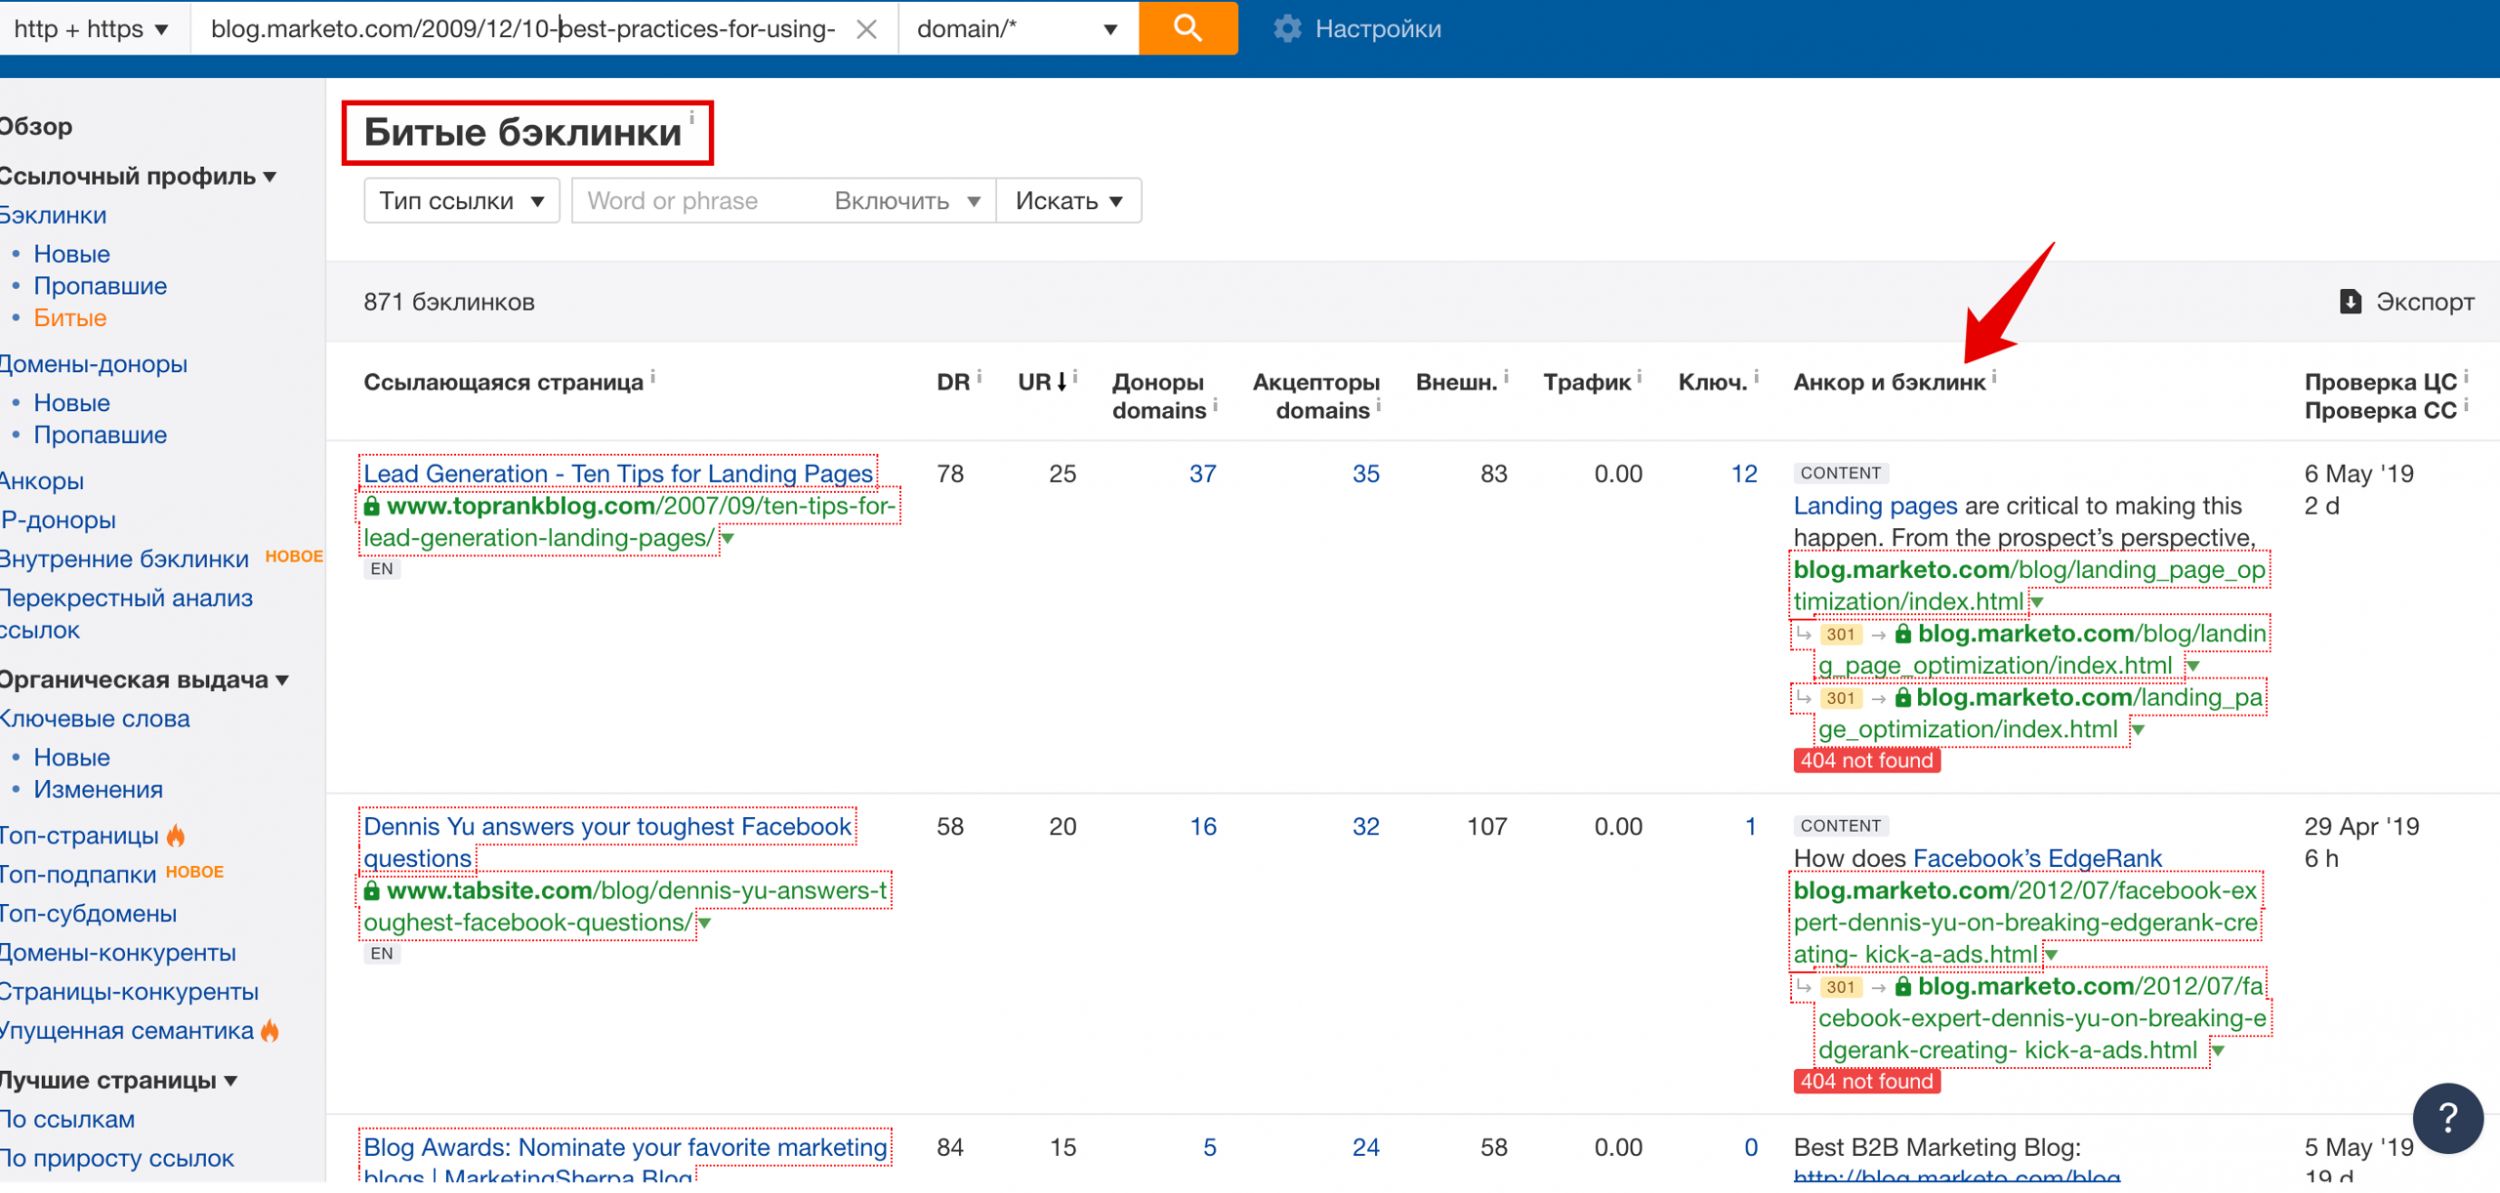Viewport: 2500px width, 1193px height.
Task: Expand dropdown arrow after tabsite facebook-questions URL
Action: click(x=704, y=923)
